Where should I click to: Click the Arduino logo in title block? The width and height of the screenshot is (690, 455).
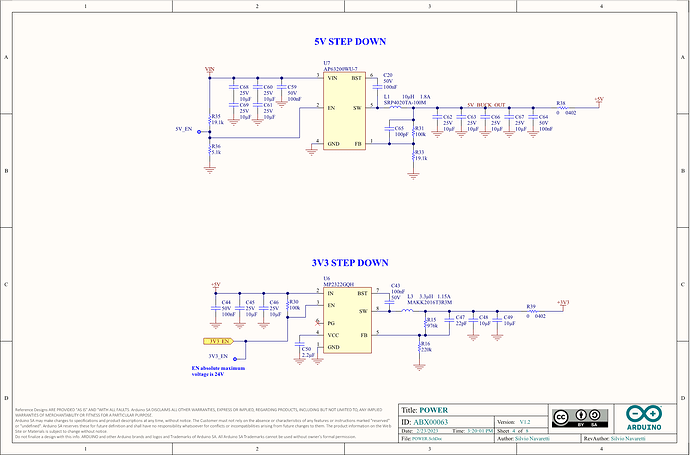(644, 418)
